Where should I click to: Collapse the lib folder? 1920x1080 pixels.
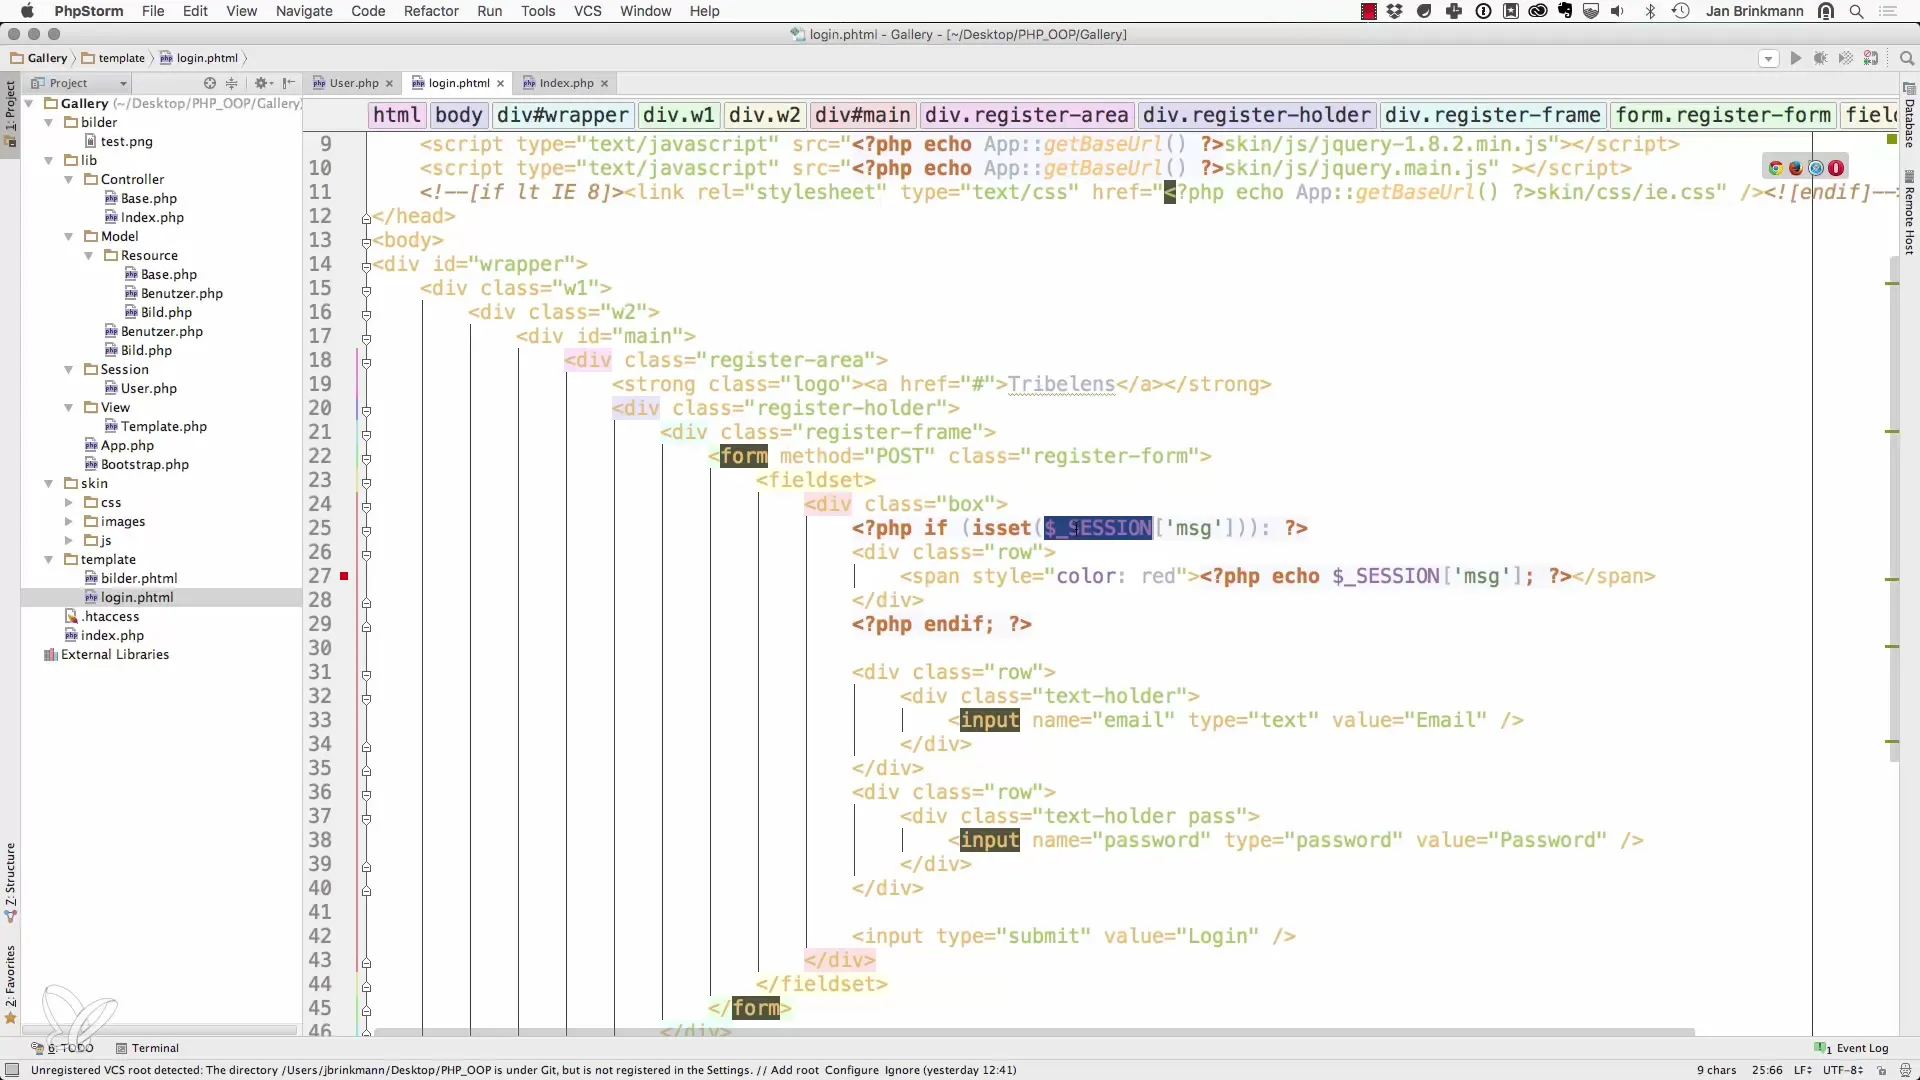tap(49, 160)
